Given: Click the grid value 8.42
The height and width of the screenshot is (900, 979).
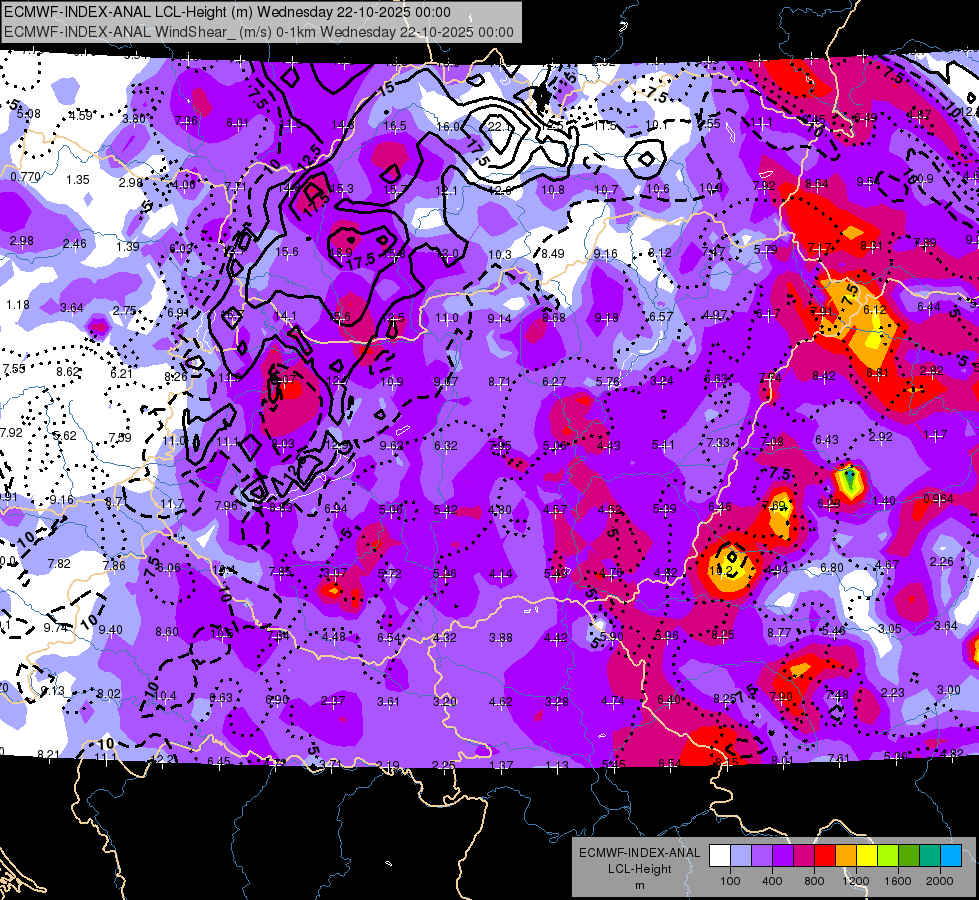Looking at the screenshot, I should pos(824,375).
